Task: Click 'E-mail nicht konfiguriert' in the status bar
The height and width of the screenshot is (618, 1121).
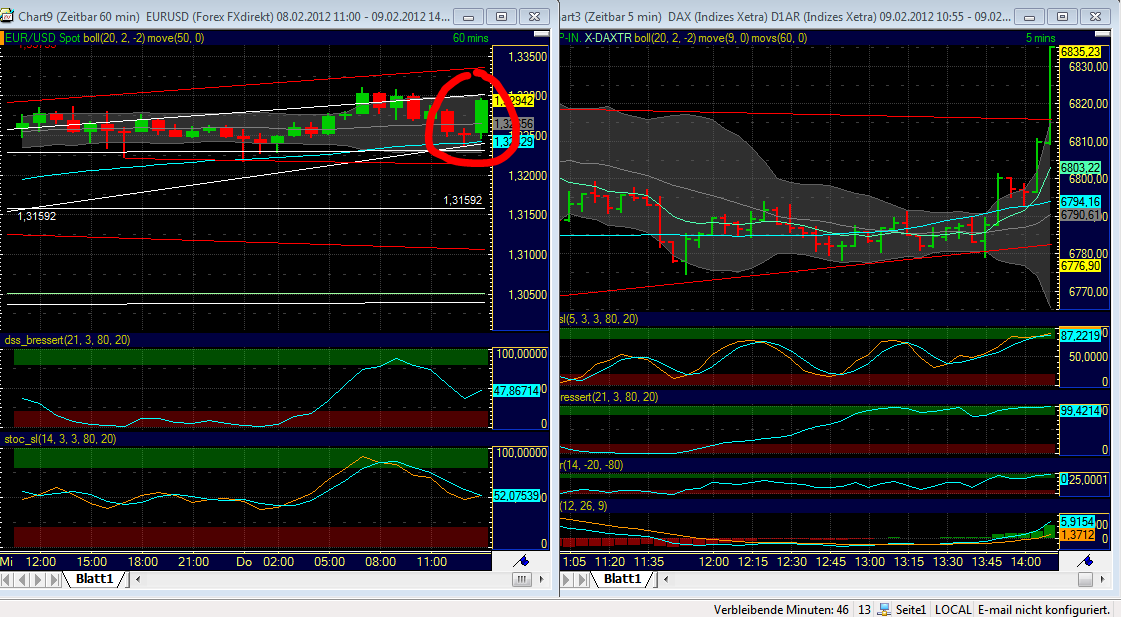Action: [1044, 608]
